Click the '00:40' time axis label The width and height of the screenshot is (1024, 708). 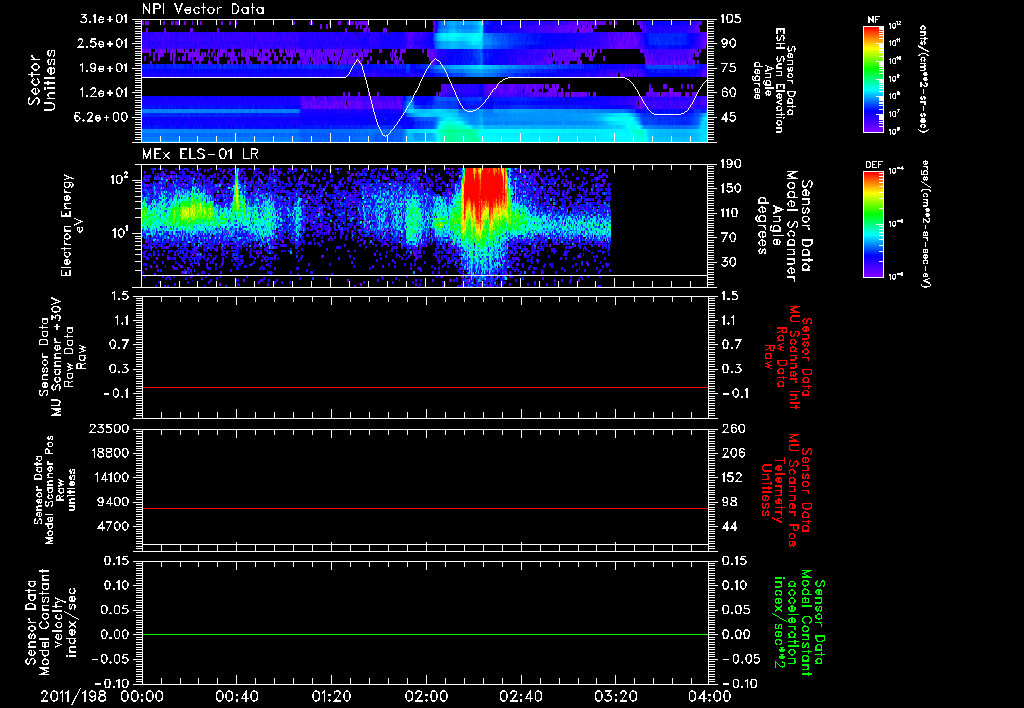pyautogui.click(x=236, y=696)
